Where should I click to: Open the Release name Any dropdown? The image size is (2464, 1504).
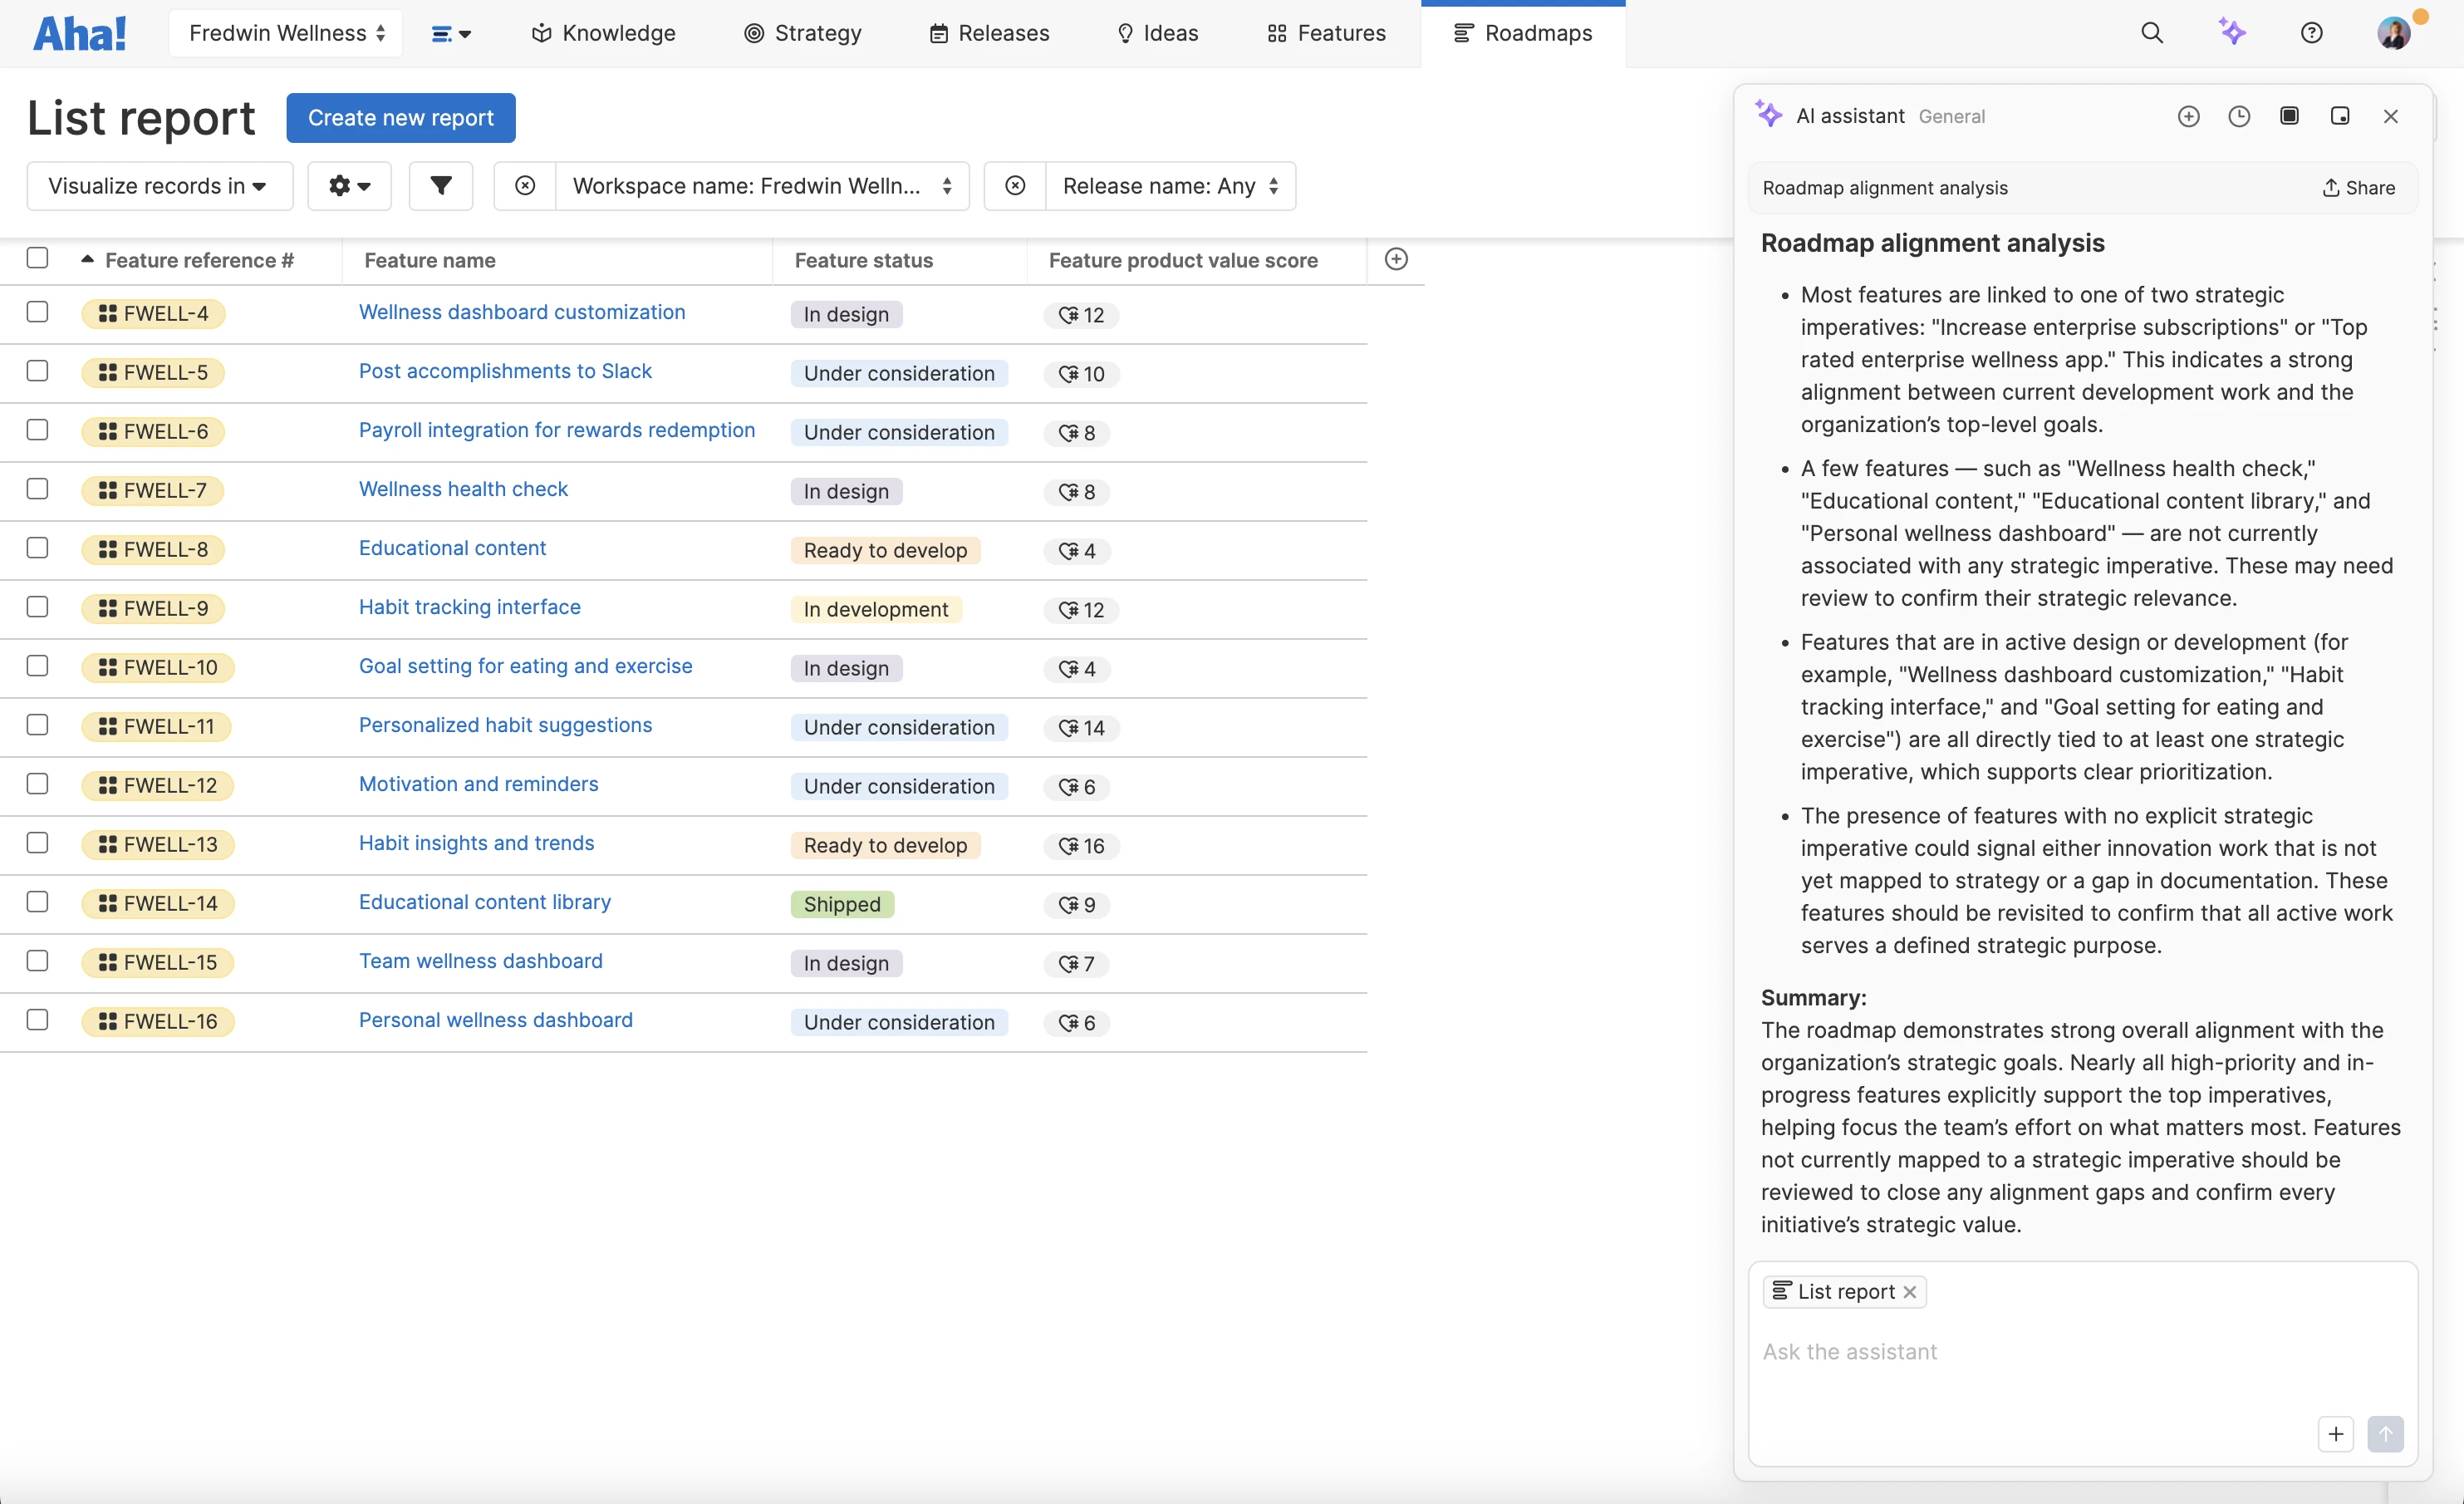pyautogui.click(x=1169, y=186)
